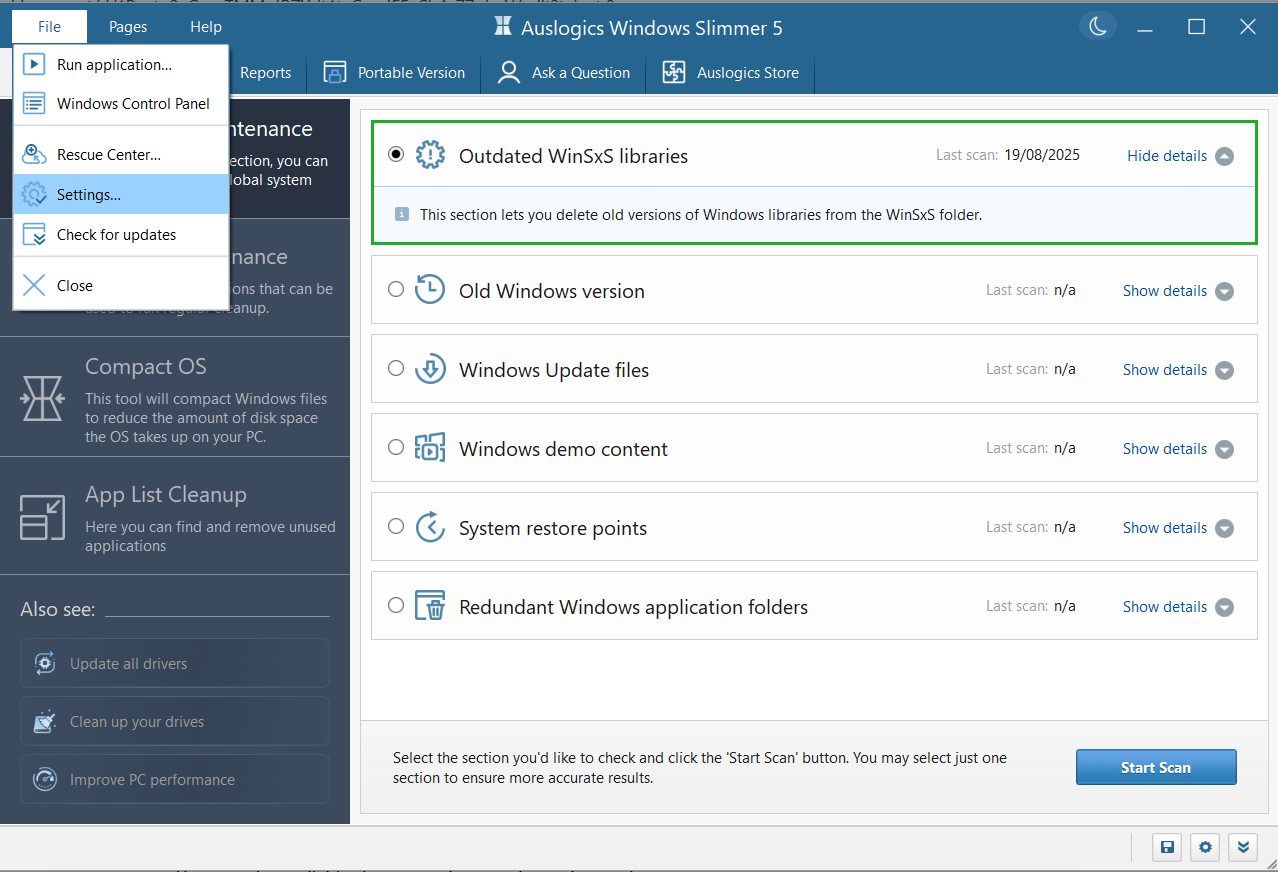Select the Old Windows version radio button
Screen dimensions: 1278x872
396,289
